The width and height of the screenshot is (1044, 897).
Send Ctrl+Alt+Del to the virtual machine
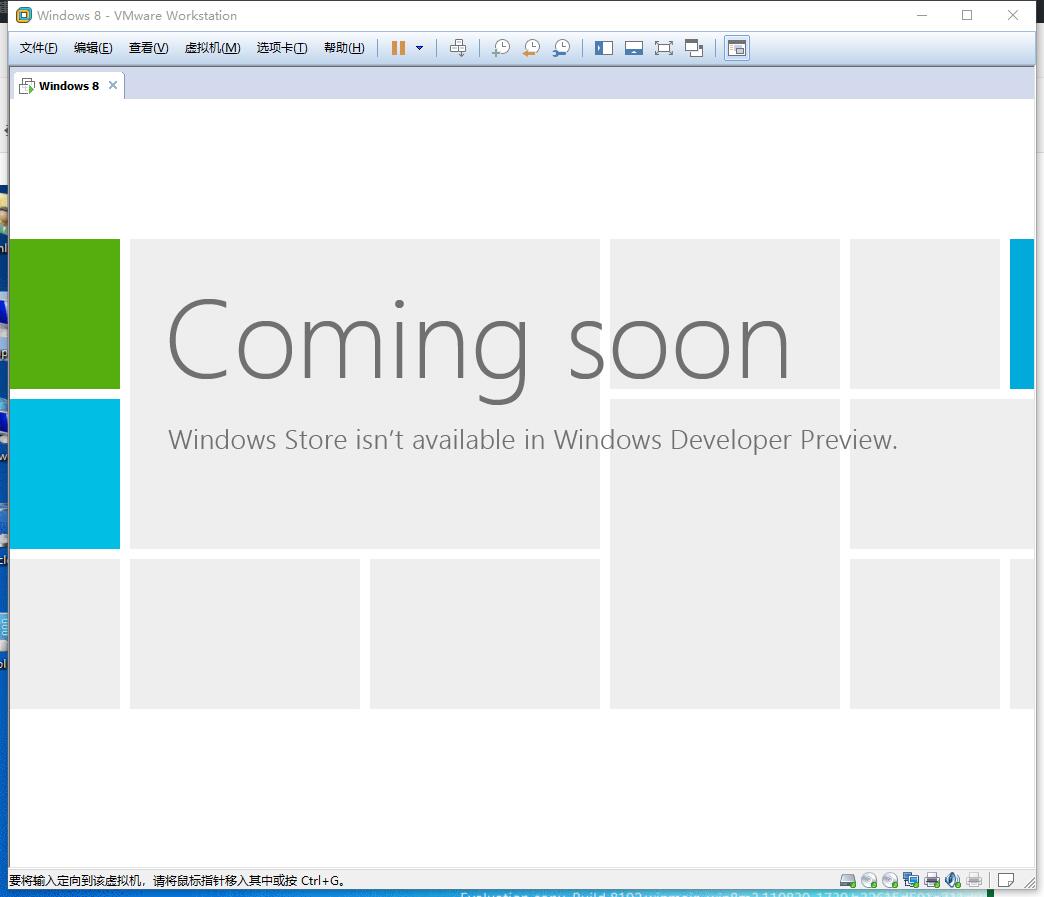point(458,48)
